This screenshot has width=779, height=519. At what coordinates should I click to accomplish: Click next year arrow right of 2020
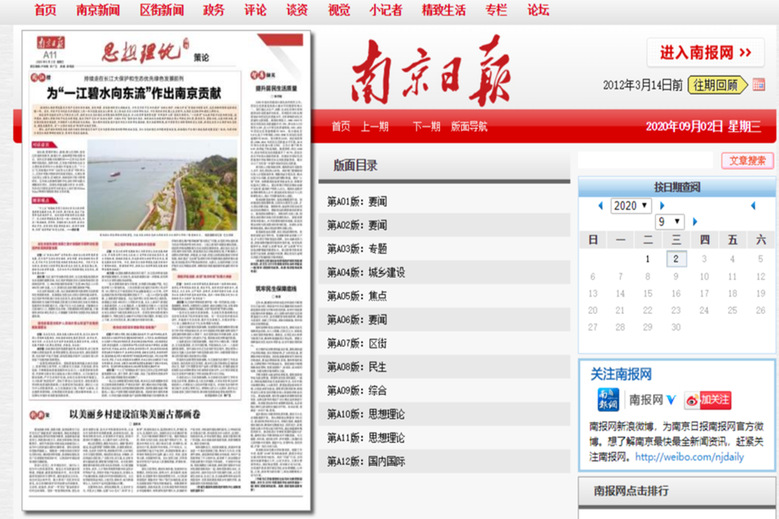coord(662,206)
